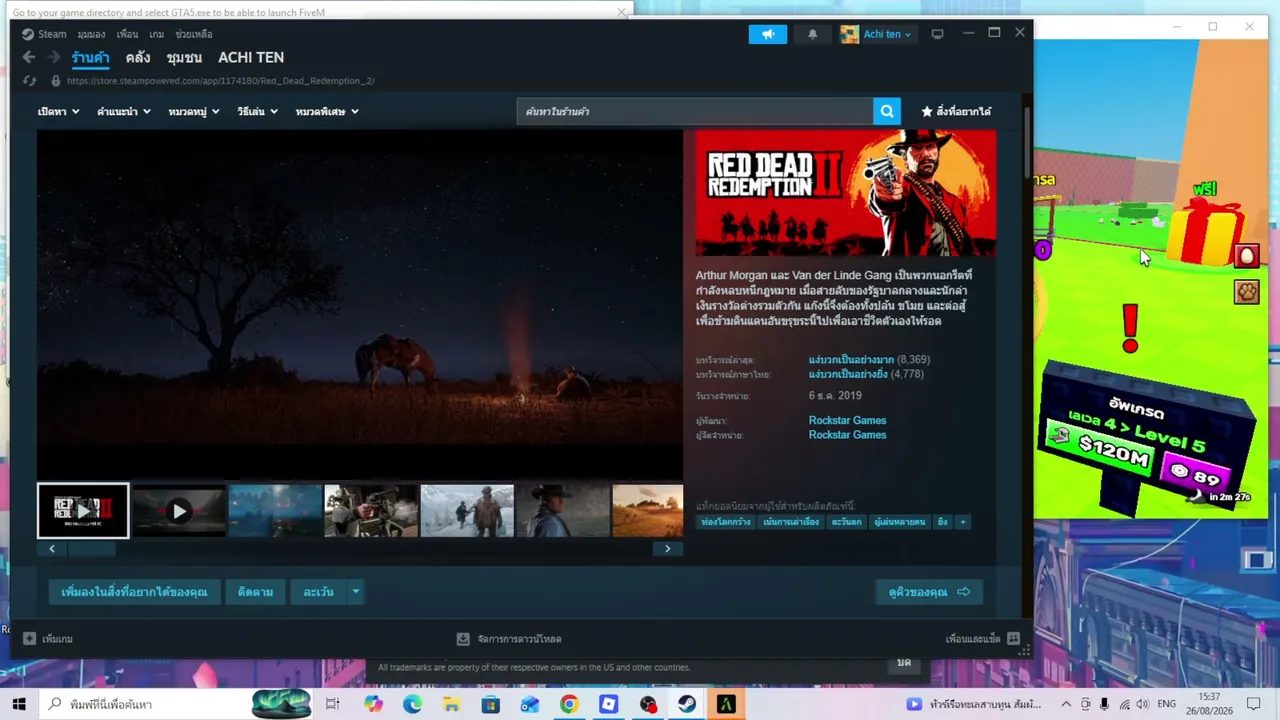Select the snowy scene screenshot thumbnail

tap(467, 511)
